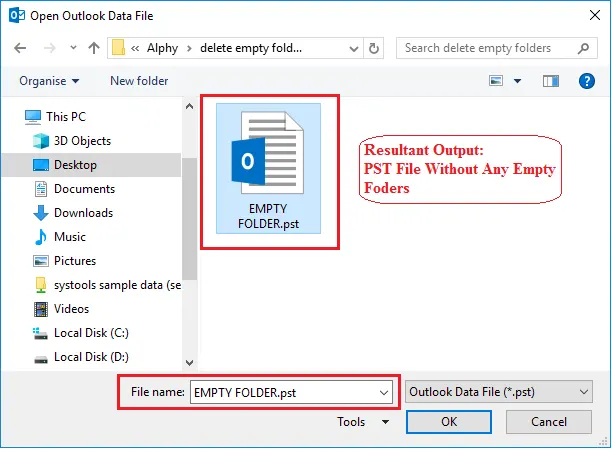612x449 pixels.
Task: Open Music folder in the sidebar
Action: tap(70, 237)
